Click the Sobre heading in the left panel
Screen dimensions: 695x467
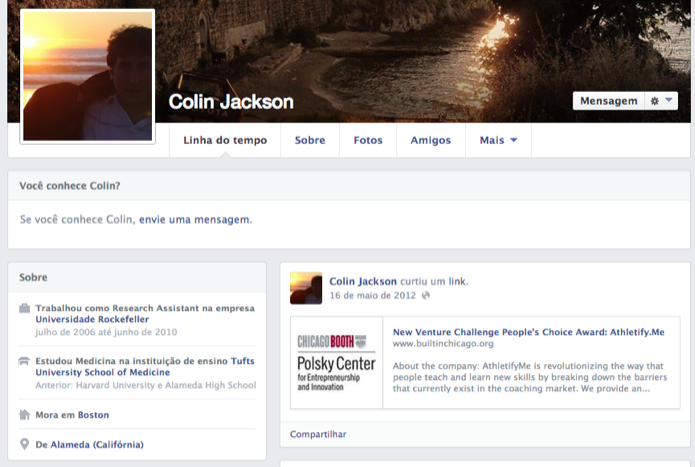[x=33, y=277]
